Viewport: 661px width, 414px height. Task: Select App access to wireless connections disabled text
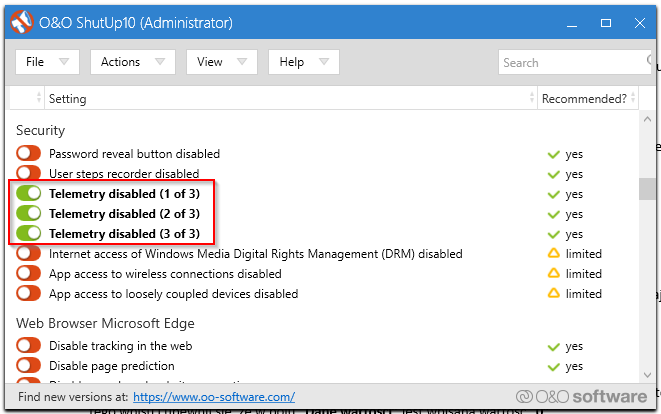[x=165, y=274]
